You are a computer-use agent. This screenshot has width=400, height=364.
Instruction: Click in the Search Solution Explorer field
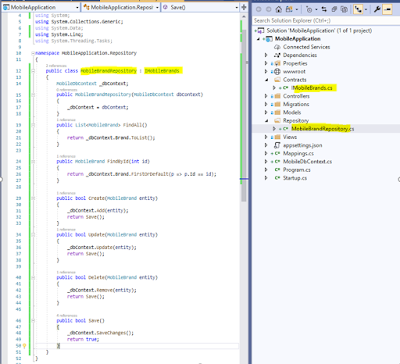tap(326, 21)
